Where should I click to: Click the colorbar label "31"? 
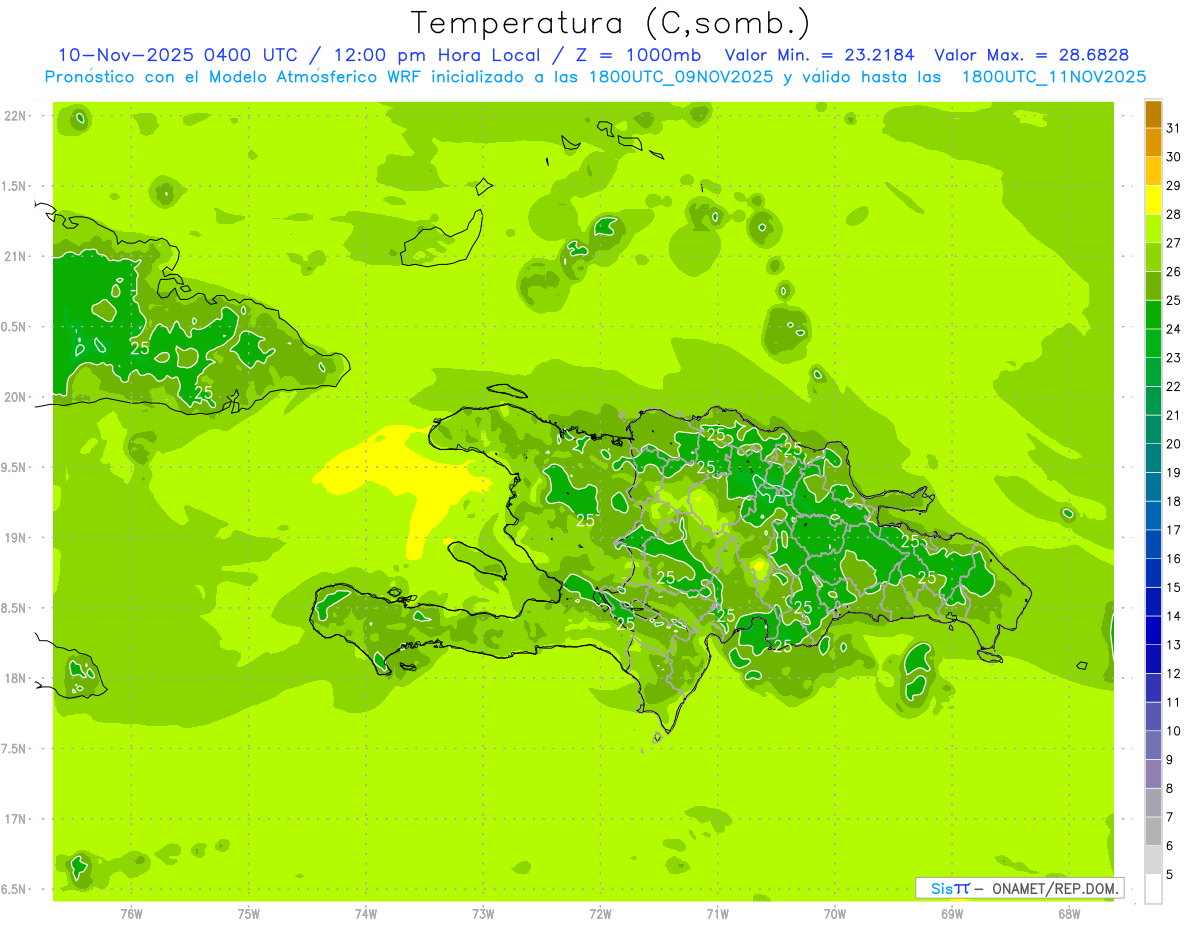pyautogui.click(x=1174, y=128)
